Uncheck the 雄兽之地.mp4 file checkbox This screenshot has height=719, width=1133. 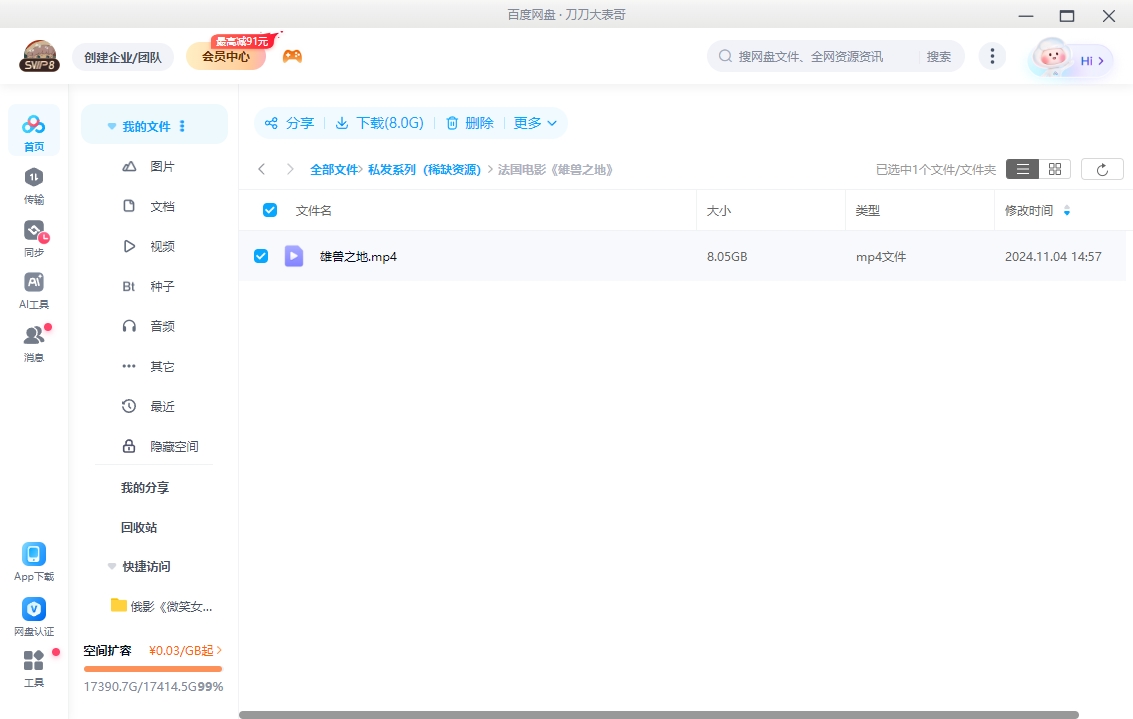261,256
